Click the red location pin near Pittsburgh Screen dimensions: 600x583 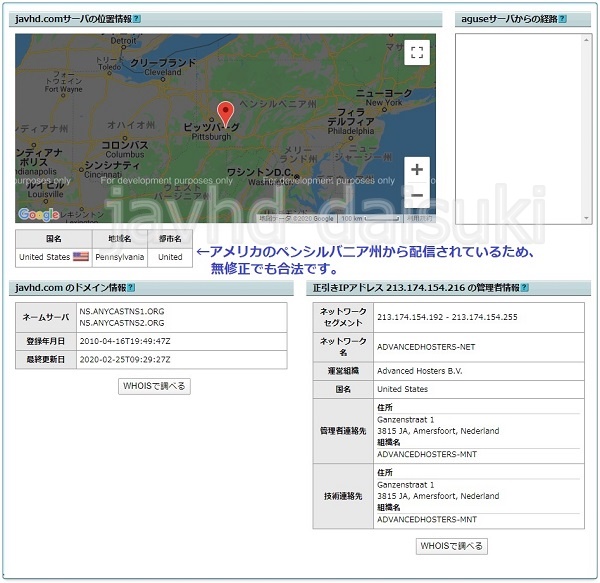pyautogui.click(x=225, y=113)
